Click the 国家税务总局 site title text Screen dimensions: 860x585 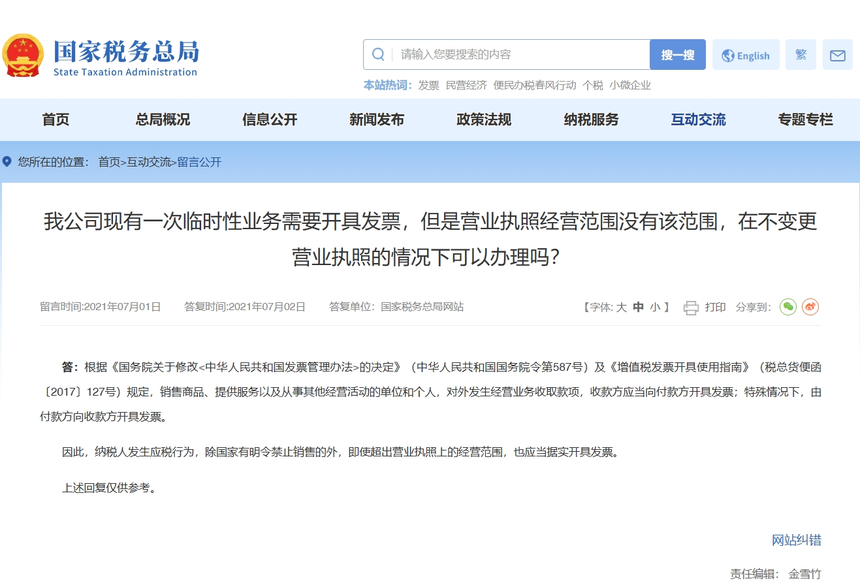tap(126, 52)
